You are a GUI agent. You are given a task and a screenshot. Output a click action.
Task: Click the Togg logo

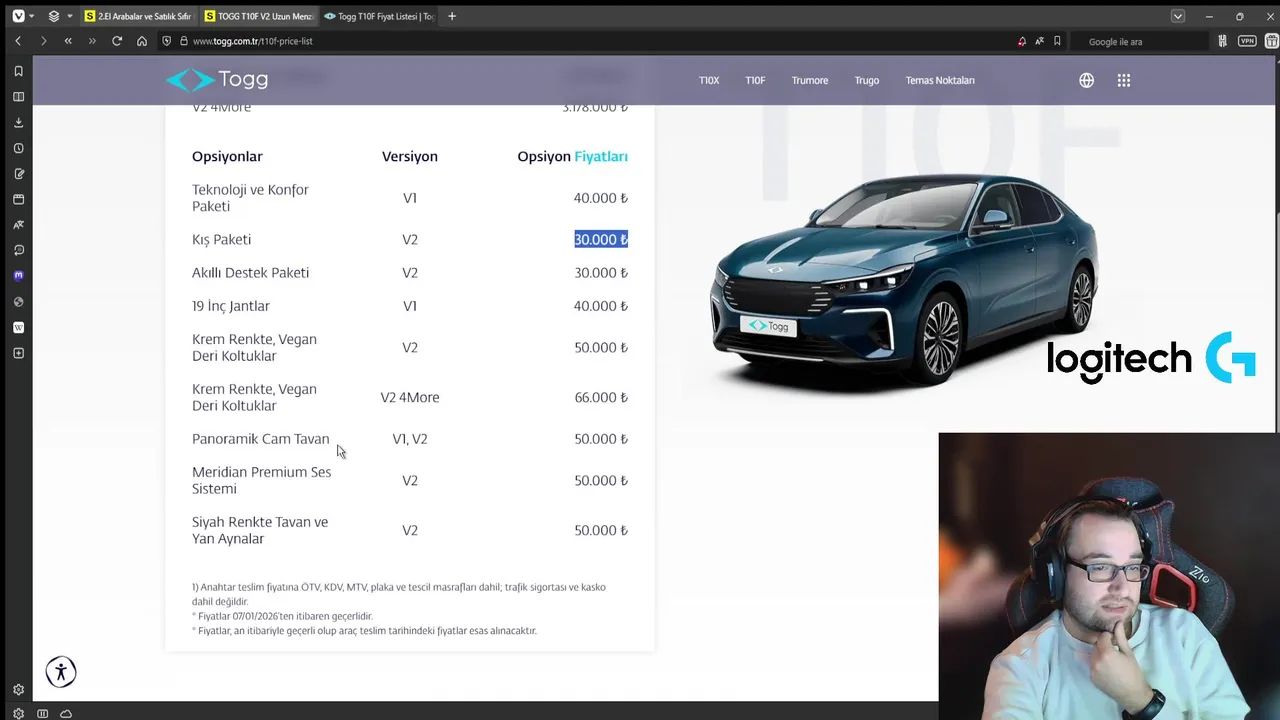pos(217,80)
